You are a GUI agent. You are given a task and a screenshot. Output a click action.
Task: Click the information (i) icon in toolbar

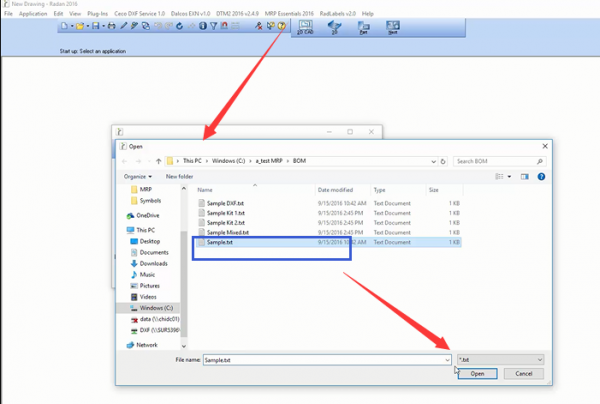tap(203, 26)
